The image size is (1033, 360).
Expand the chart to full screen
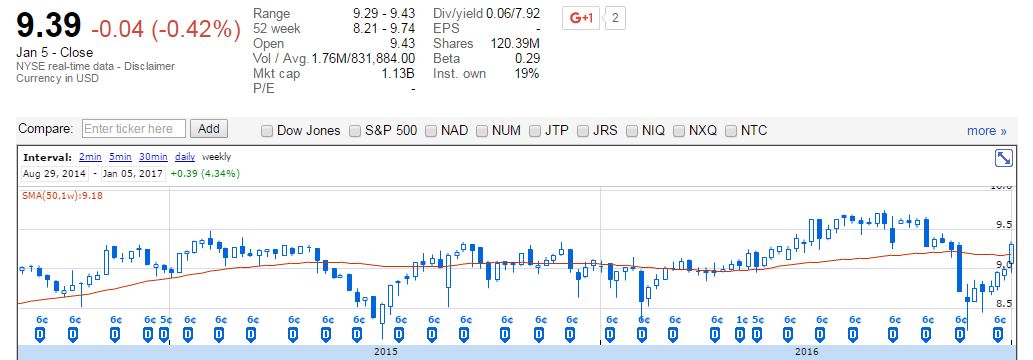tap(1003, 158)
